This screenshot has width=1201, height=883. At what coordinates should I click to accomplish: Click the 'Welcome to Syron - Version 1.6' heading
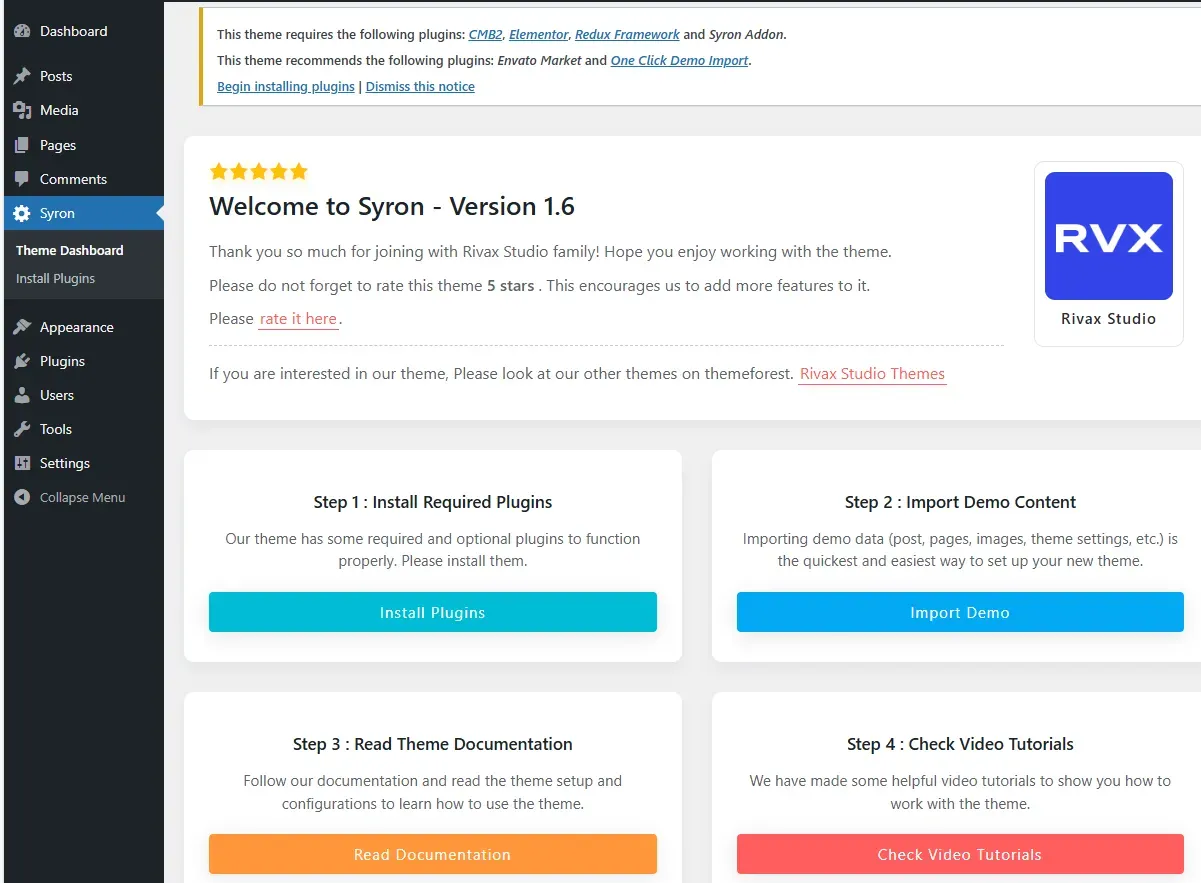point(392,206)
